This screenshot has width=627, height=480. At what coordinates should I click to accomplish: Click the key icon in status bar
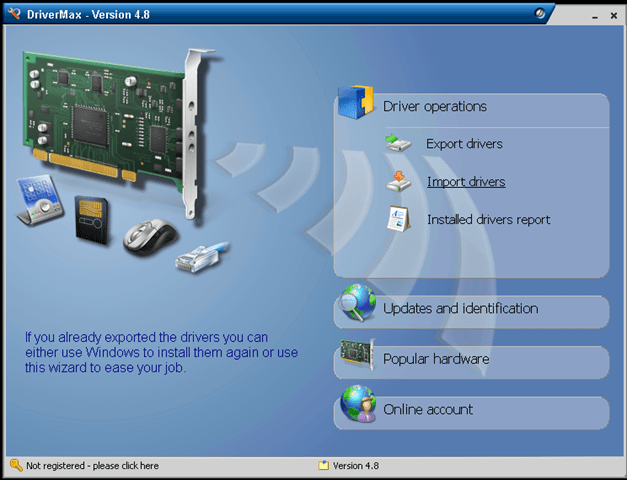click(16, 466)
